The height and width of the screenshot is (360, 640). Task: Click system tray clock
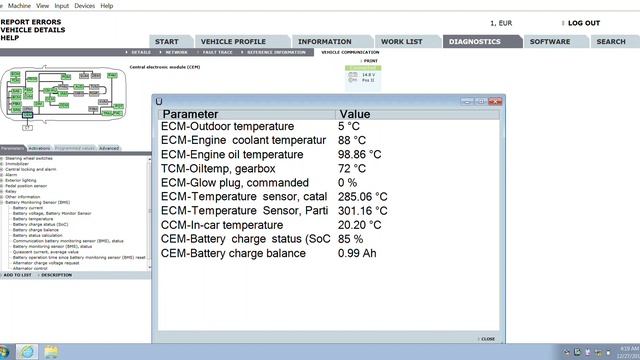coord(629,352)
